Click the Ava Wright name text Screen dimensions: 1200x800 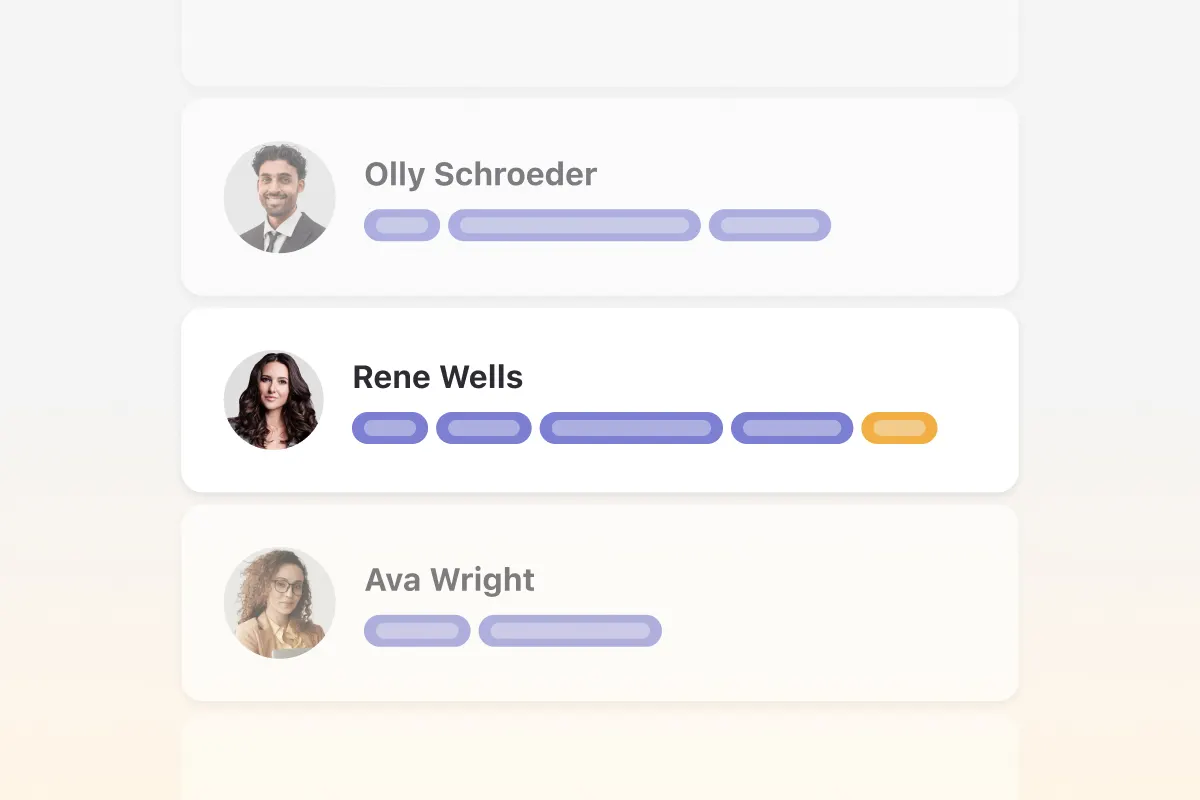tap(449, 579)
